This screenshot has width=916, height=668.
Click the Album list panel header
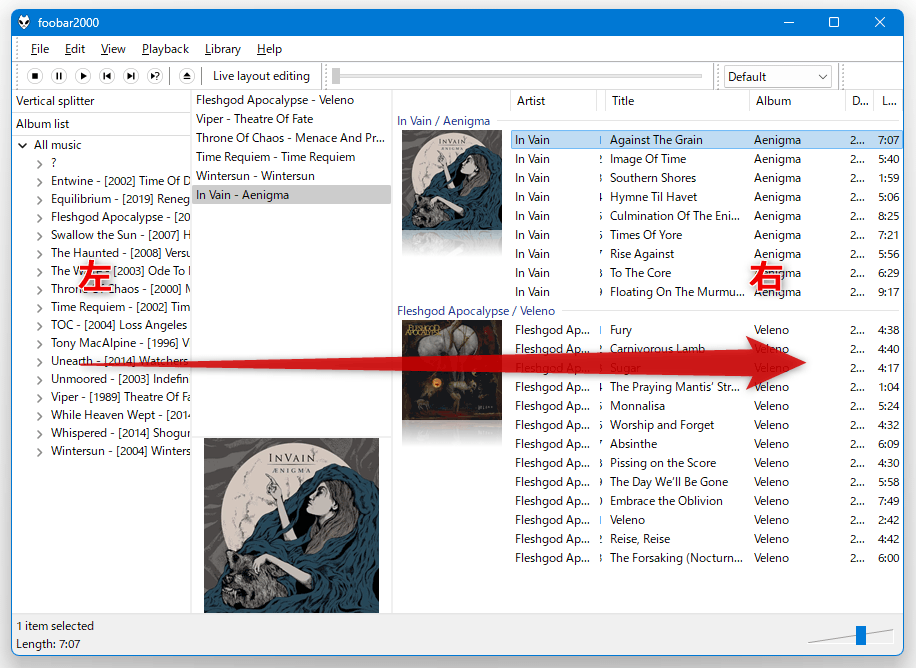click(102, 124)
